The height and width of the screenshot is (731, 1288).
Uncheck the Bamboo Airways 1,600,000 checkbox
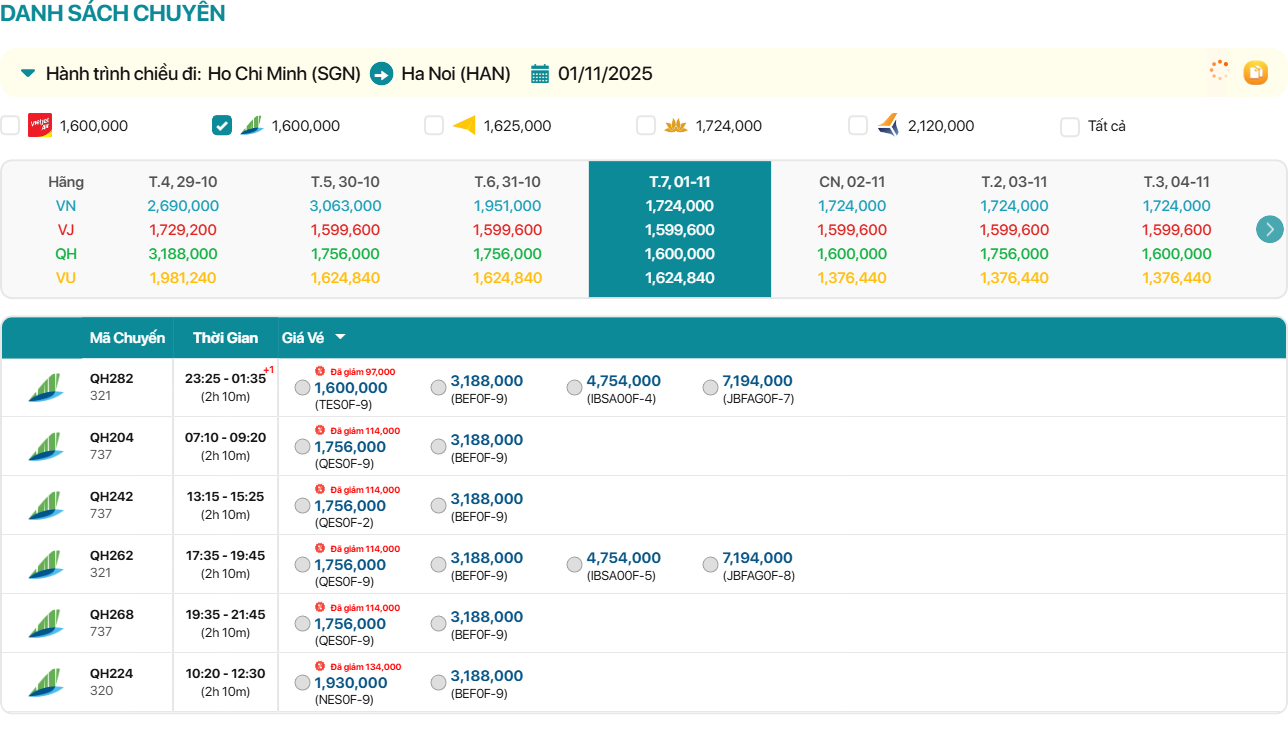222,126
